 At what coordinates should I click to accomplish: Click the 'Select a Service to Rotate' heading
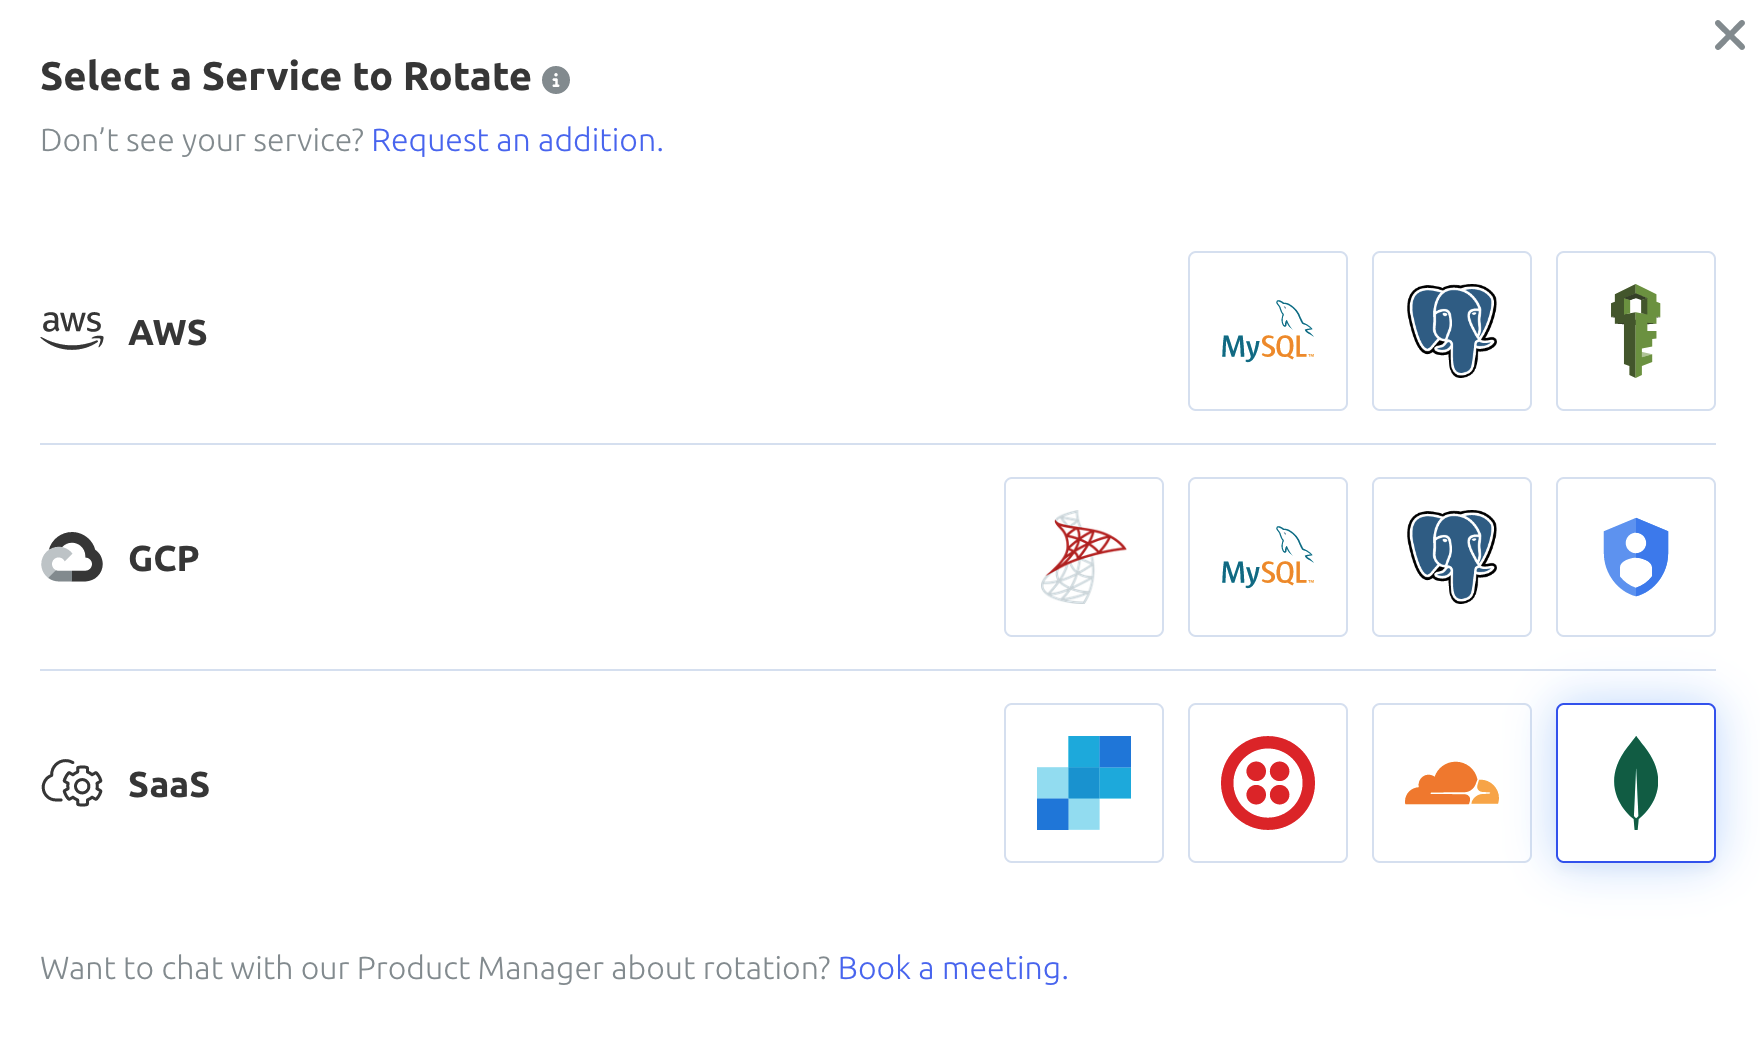[285, 77]
